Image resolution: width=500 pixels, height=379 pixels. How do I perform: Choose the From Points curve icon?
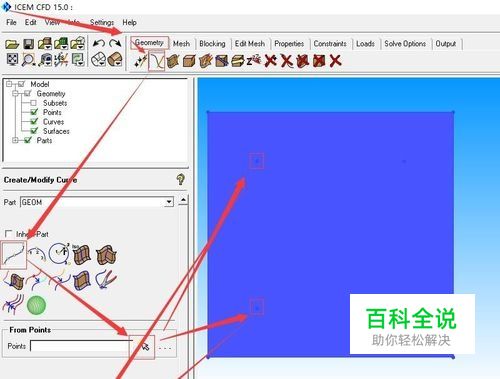14,255
